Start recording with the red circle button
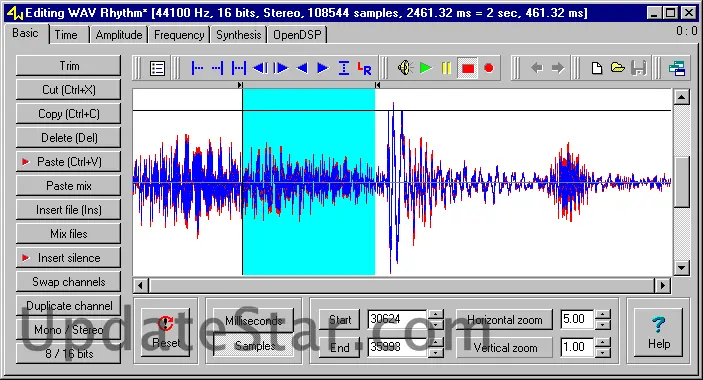The image size is (703, 380). point(489,68)
